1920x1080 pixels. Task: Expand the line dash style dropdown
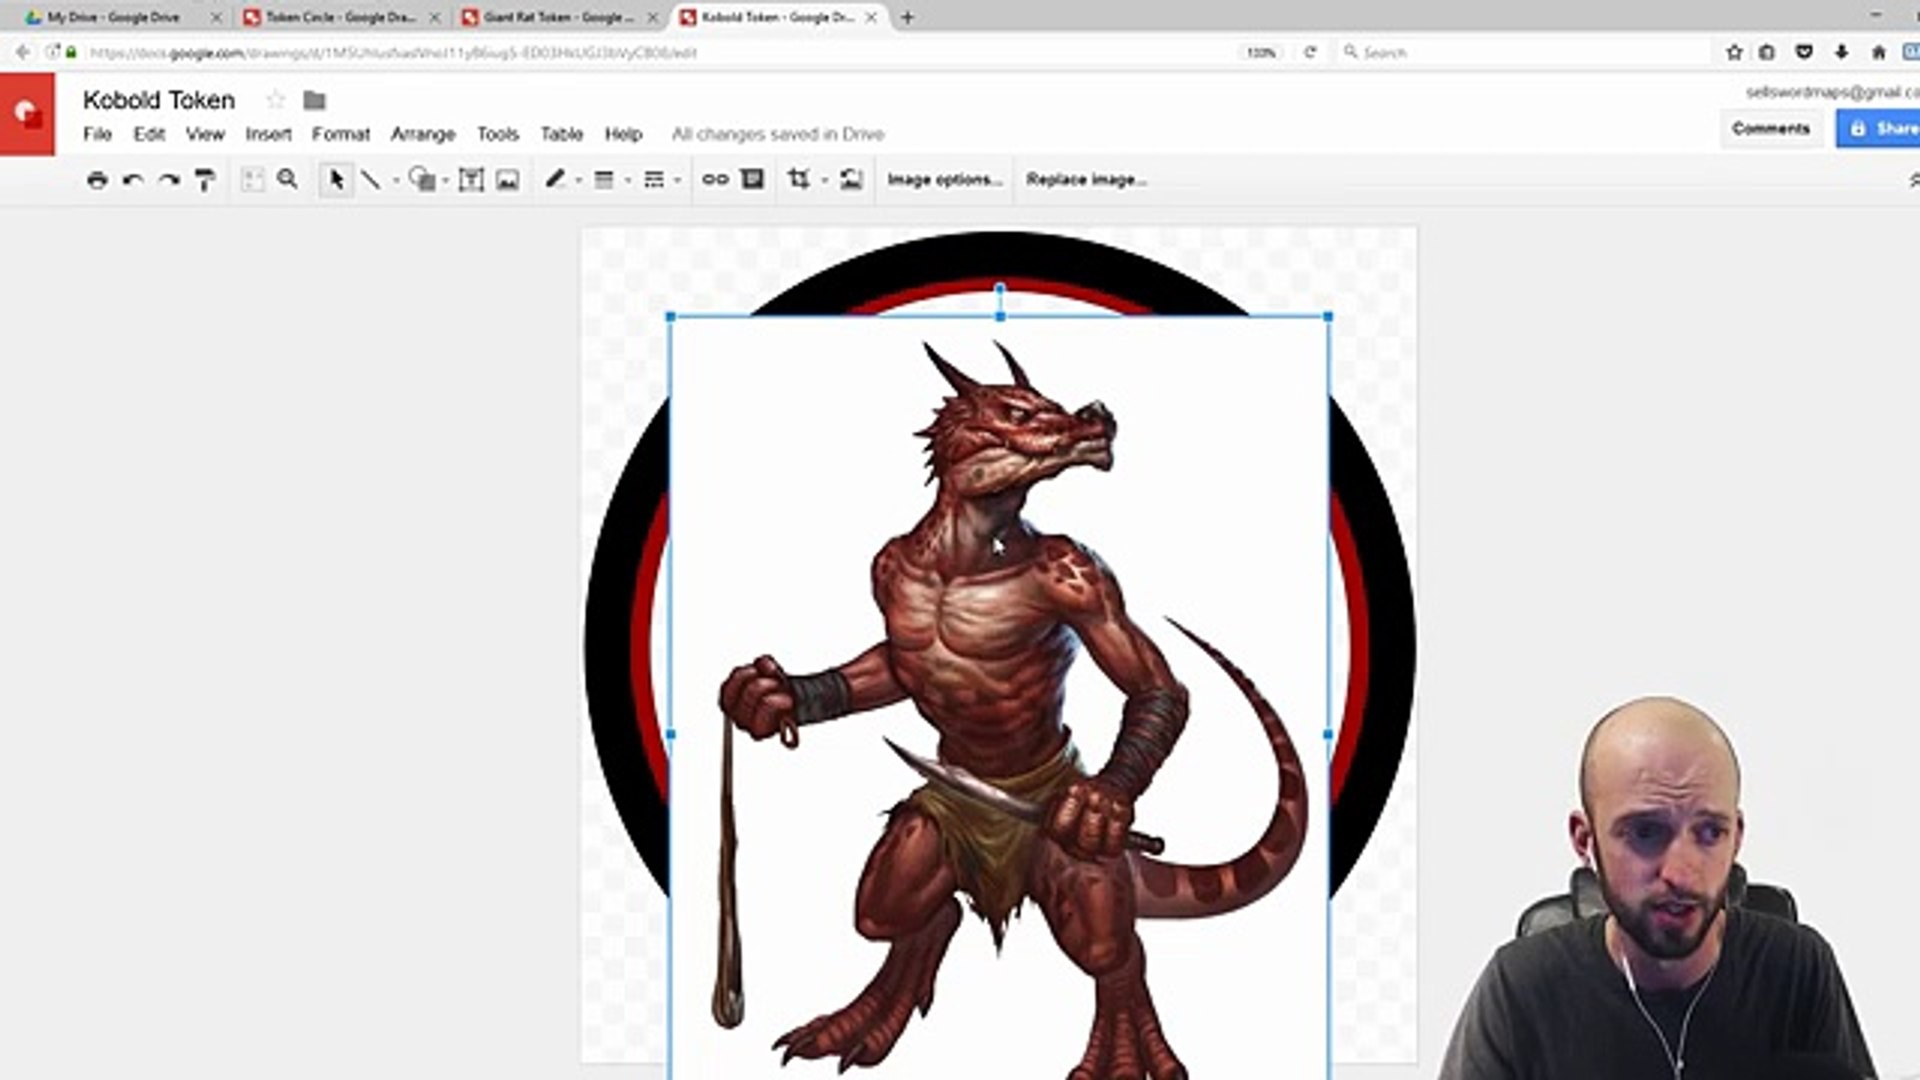click(678, 180)
